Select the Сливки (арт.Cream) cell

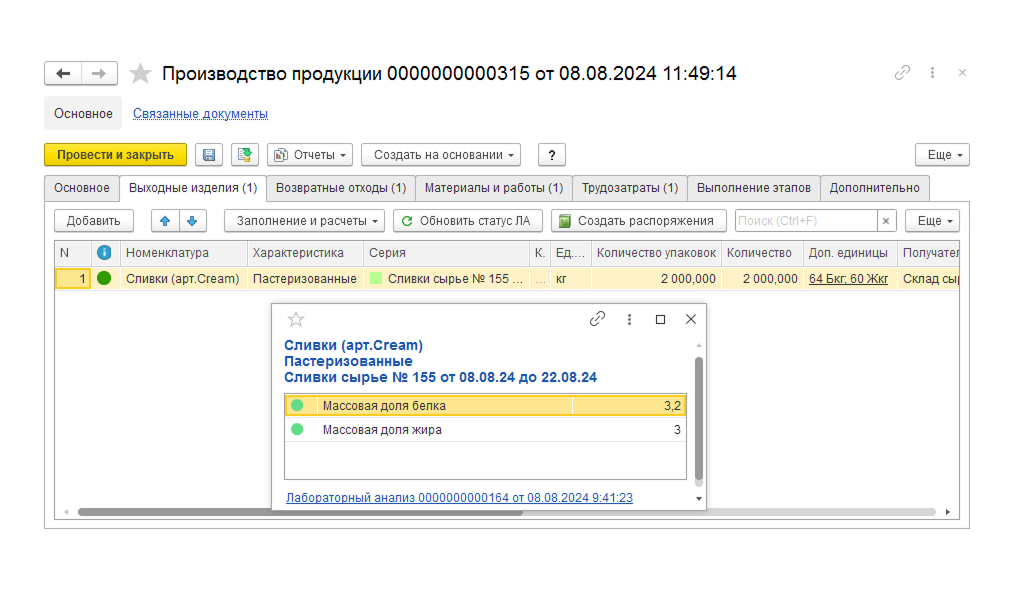183,279
